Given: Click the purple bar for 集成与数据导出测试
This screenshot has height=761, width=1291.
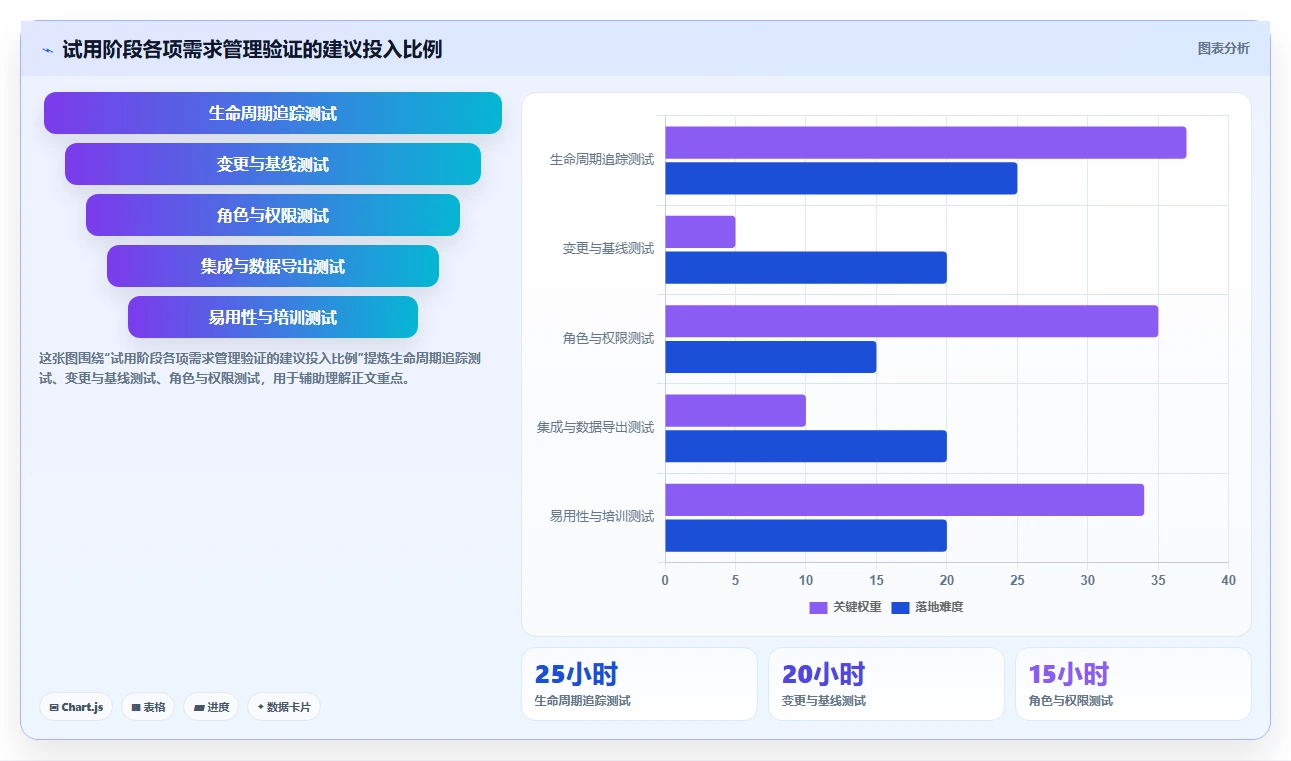Looking at the screenshot, I should point(735,411).
